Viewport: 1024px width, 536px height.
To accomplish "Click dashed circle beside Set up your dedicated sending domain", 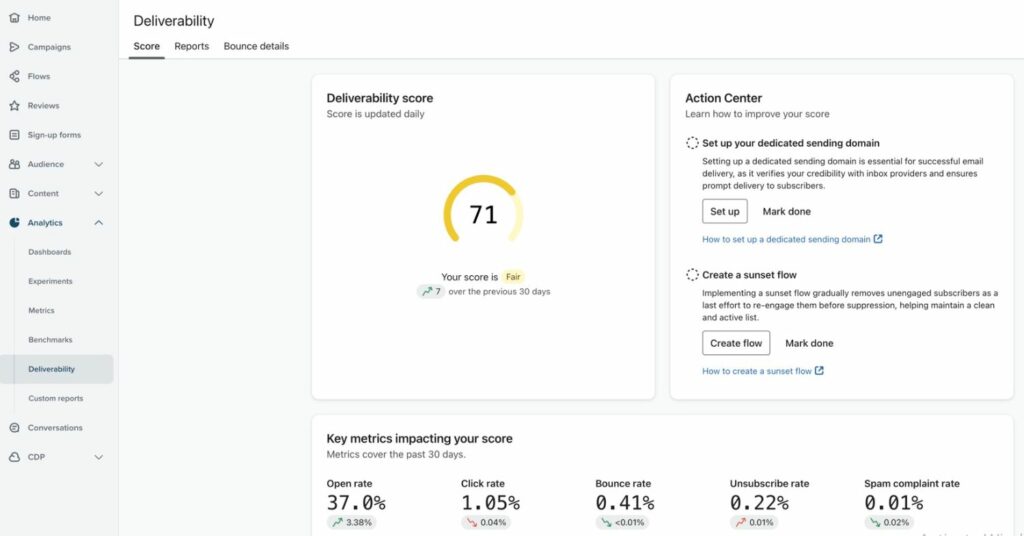I will 692,143.
